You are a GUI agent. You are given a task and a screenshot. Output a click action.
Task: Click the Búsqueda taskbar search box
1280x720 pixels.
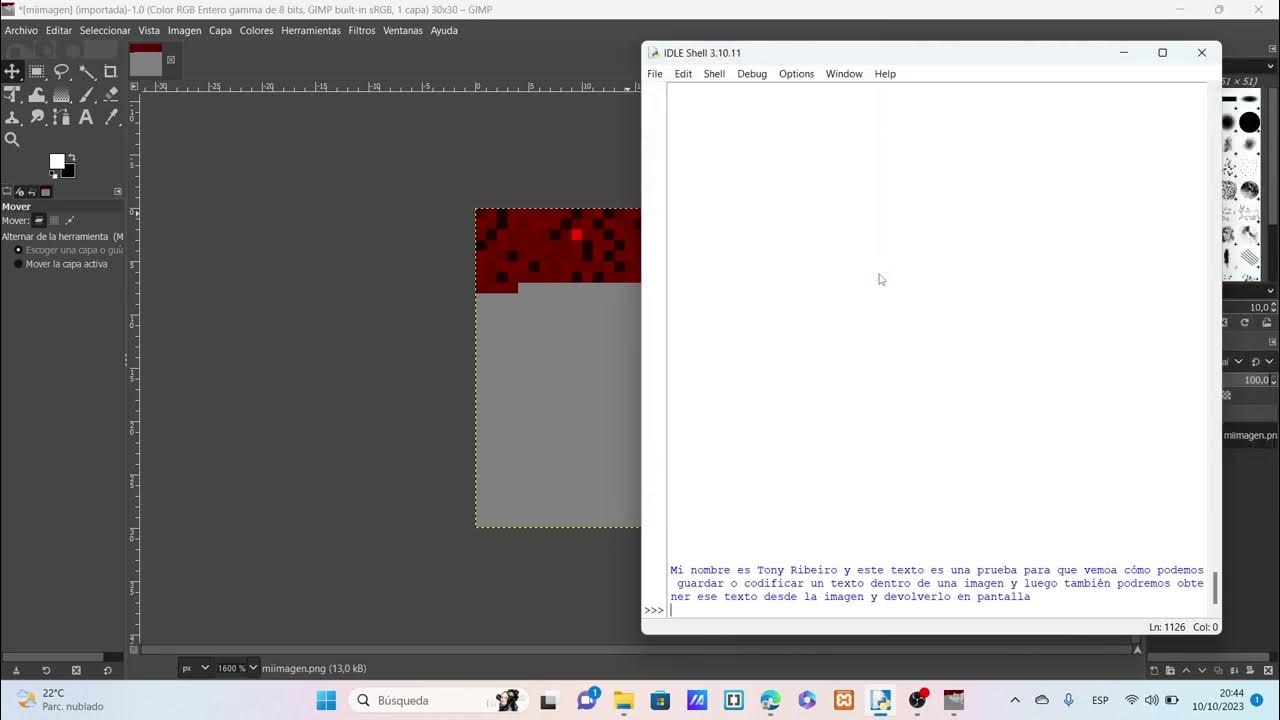pyautogui.click(x=438, y=700)
